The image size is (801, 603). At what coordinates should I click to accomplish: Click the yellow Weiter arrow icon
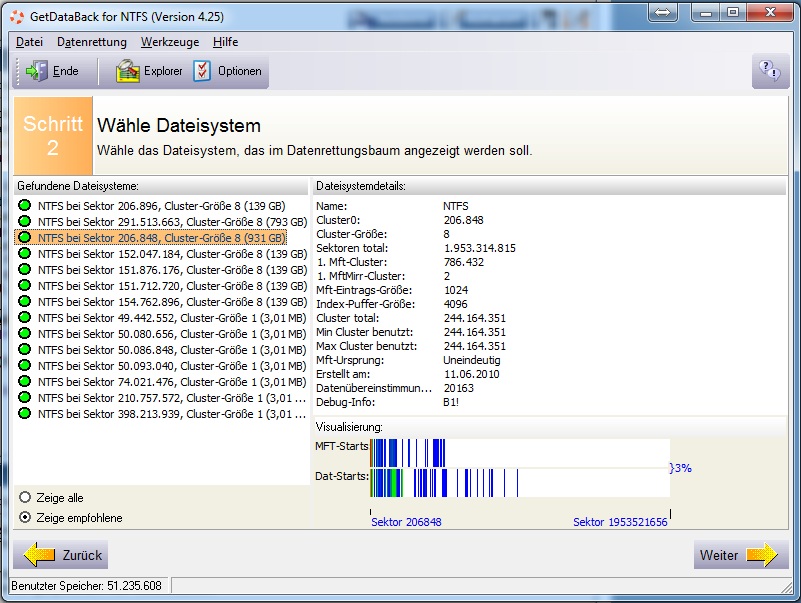click(x=762, y=555)
